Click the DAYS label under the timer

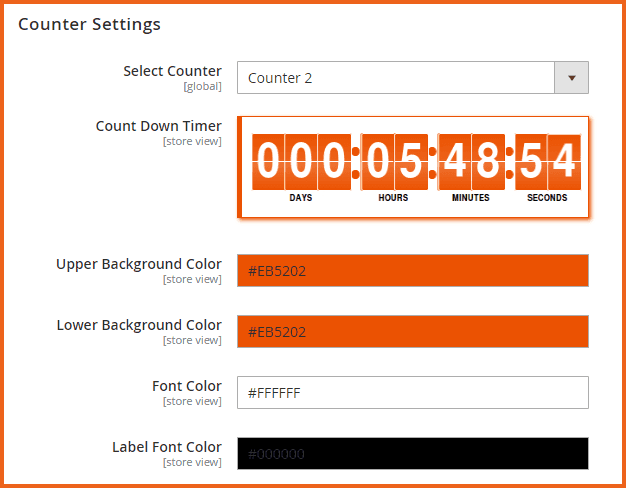click(x=301, y=198)
